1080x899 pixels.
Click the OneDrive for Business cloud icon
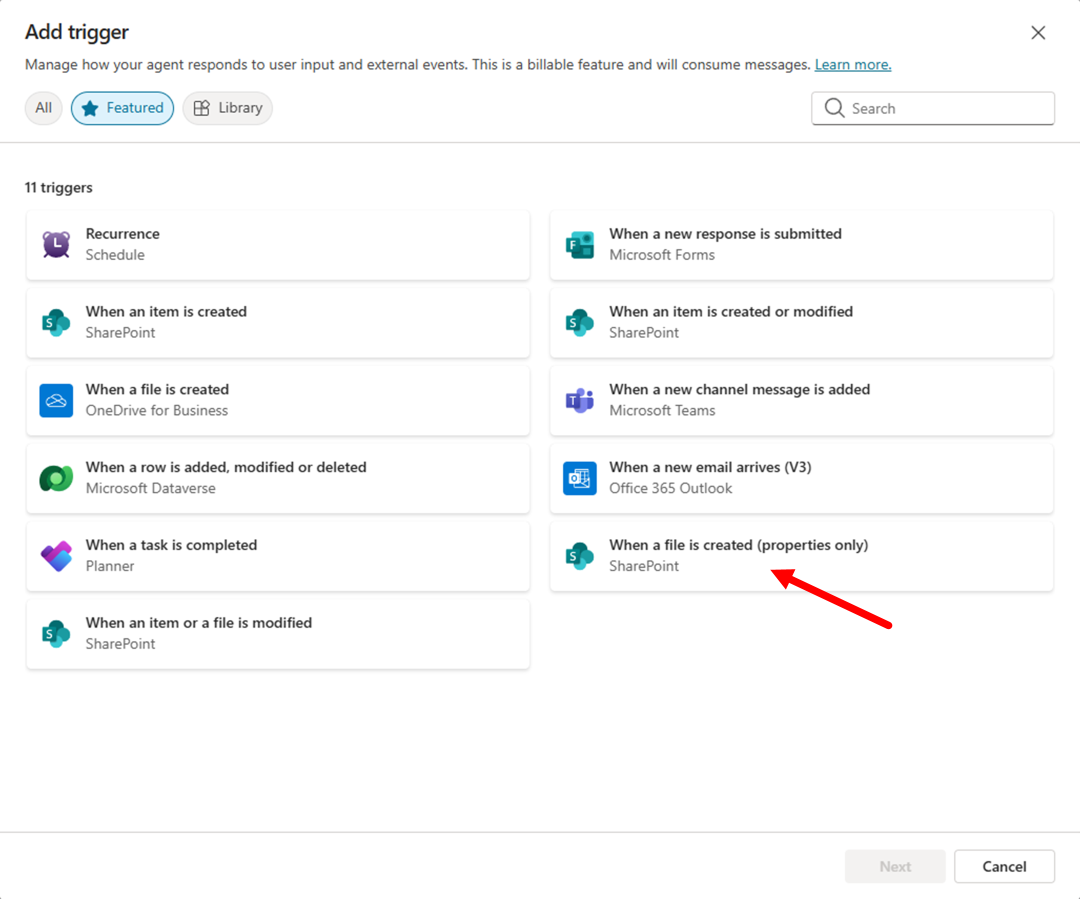(x=56, y=400)
